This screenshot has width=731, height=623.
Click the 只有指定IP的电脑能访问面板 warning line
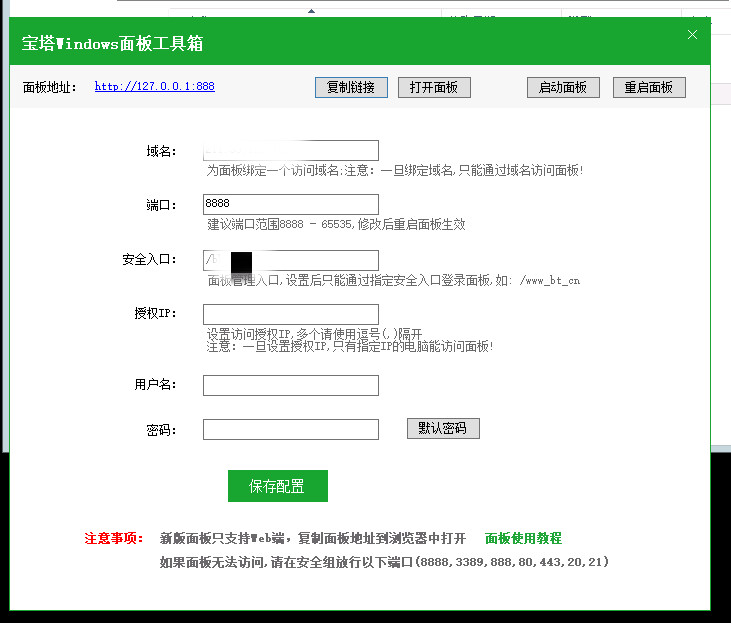tap(350, 346)
